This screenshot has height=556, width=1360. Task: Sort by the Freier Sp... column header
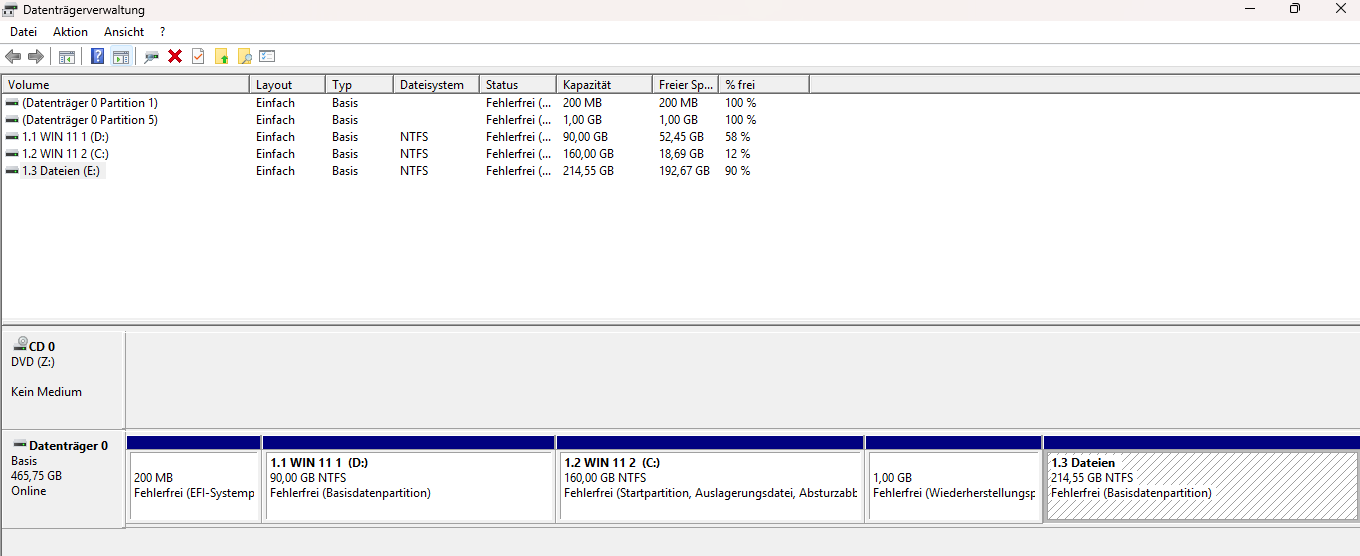[x=685, y=85]
